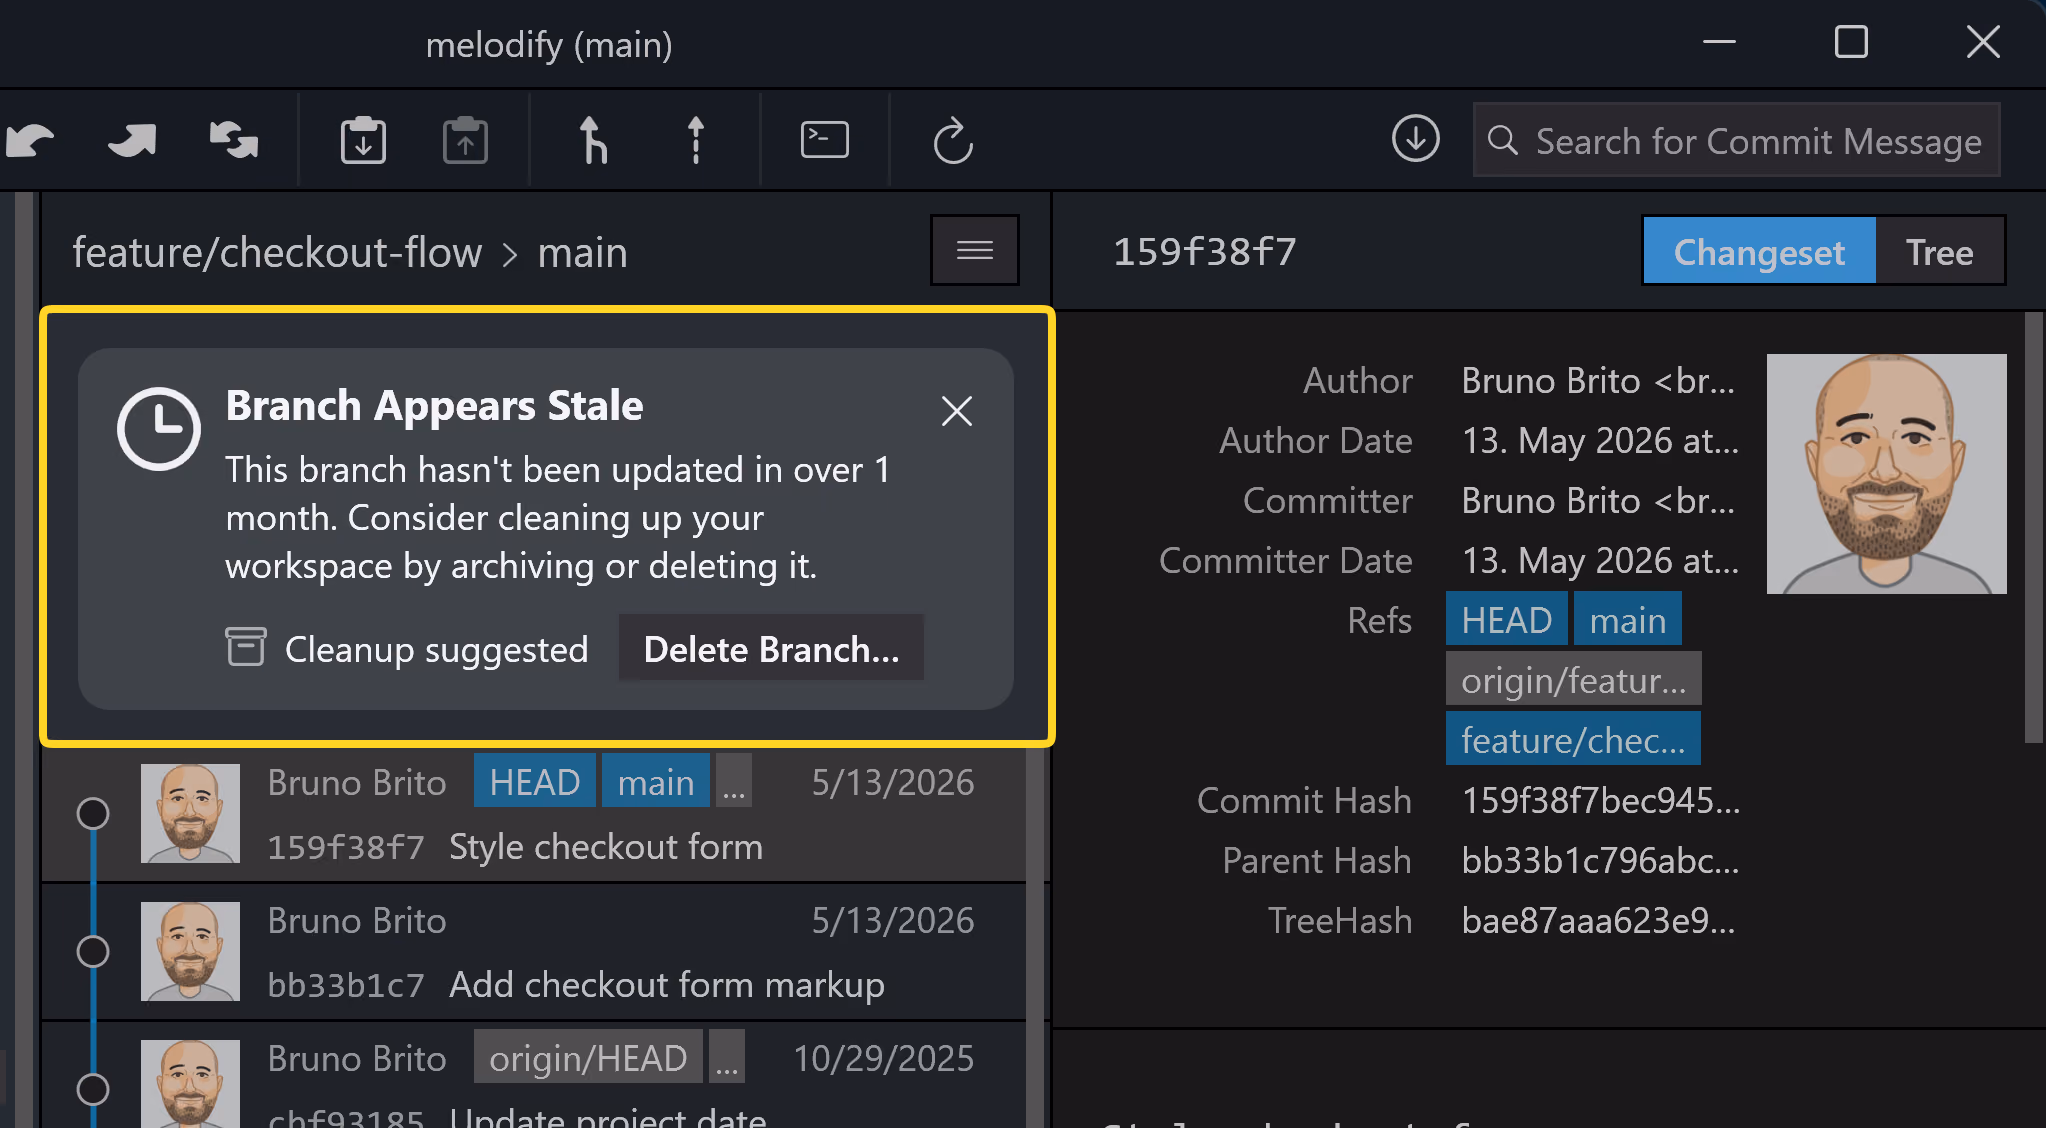Open the terminal icon
The width and height of the screenshot is (2046, 1128).
click(x=825, y=139)
